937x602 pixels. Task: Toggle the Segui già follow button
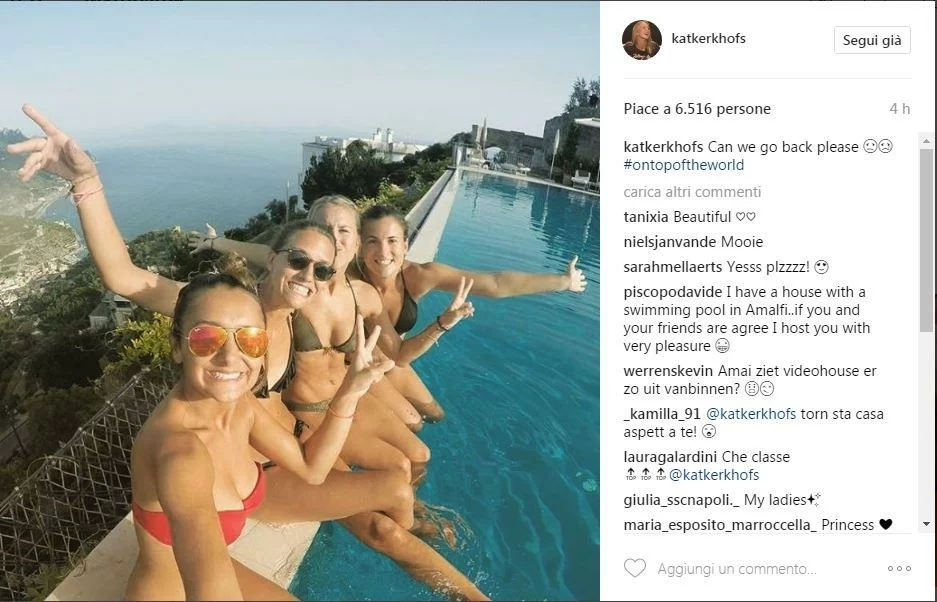(x=871, y=40)
